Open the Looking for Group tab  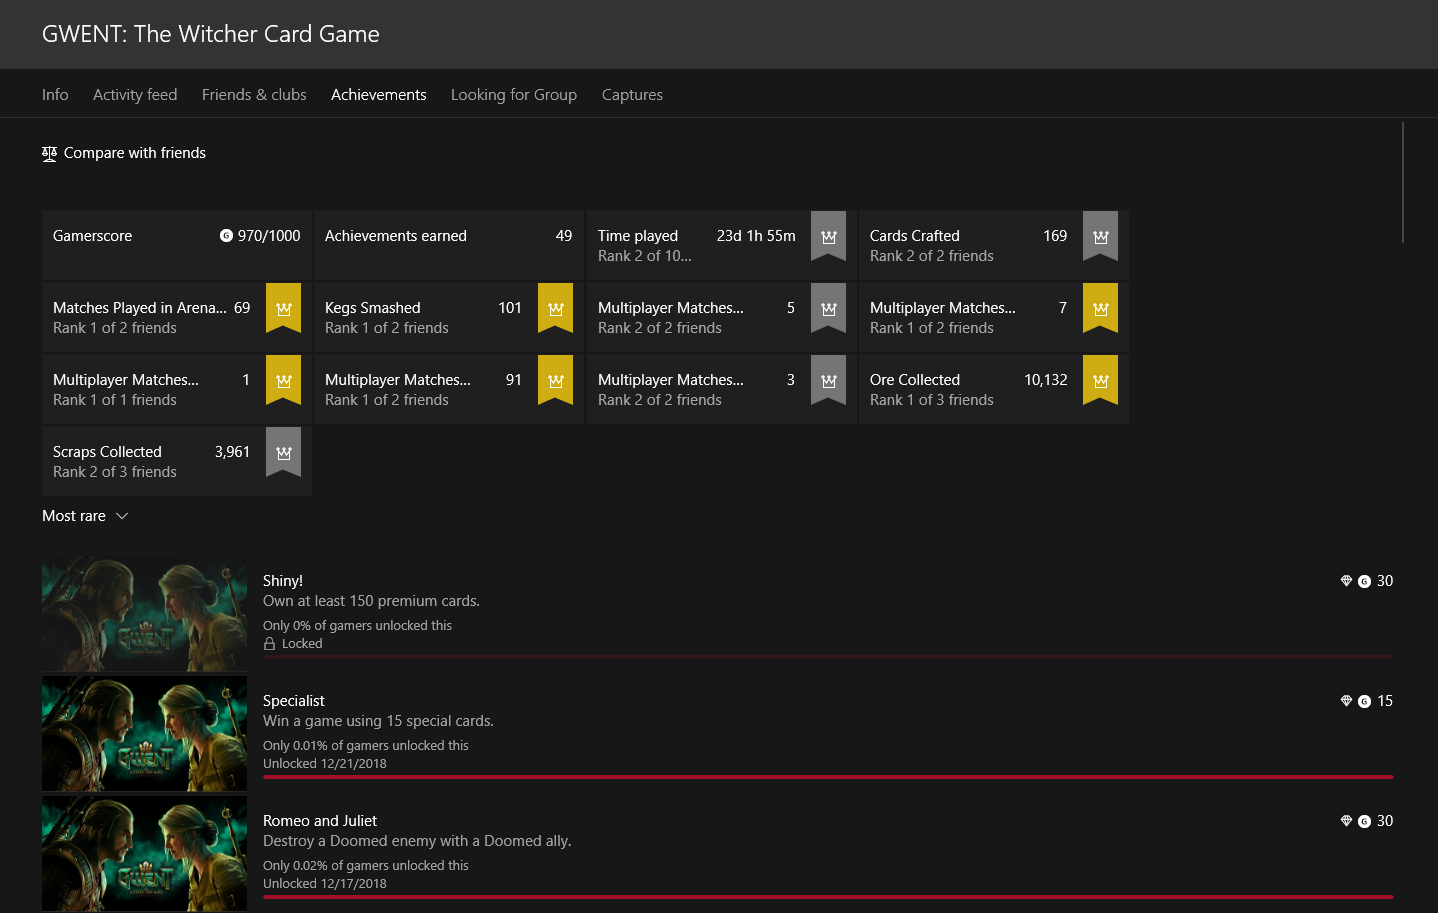click(514, 95)
